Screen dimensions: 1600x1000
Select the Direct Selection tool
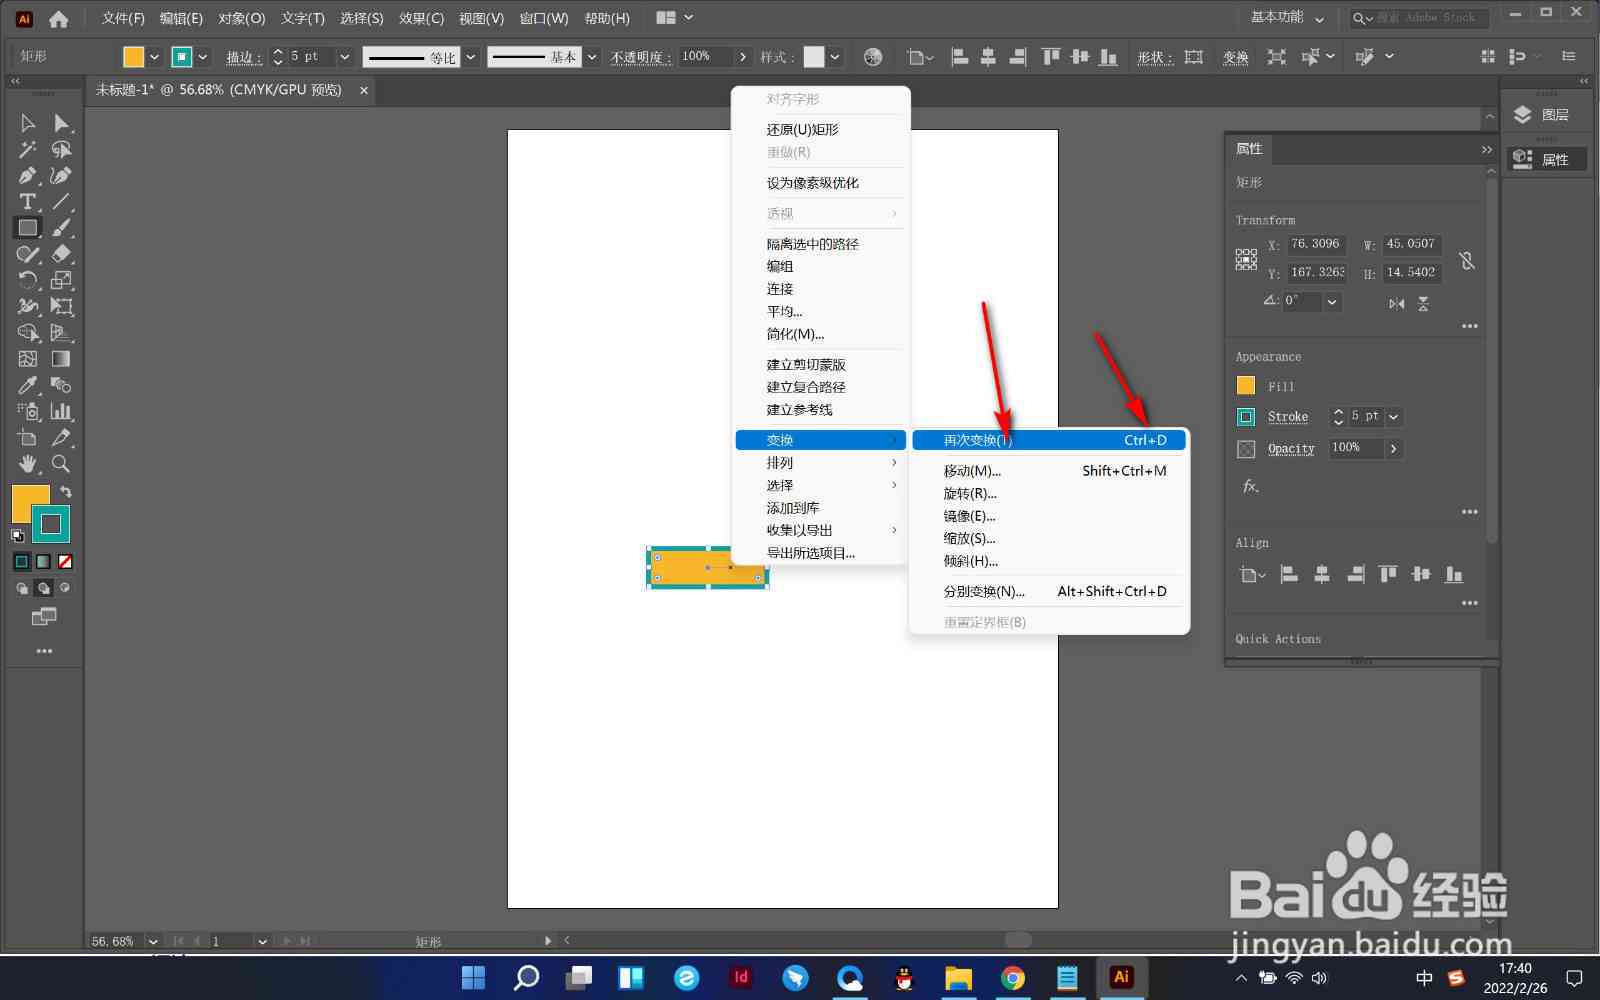[61, 123]
